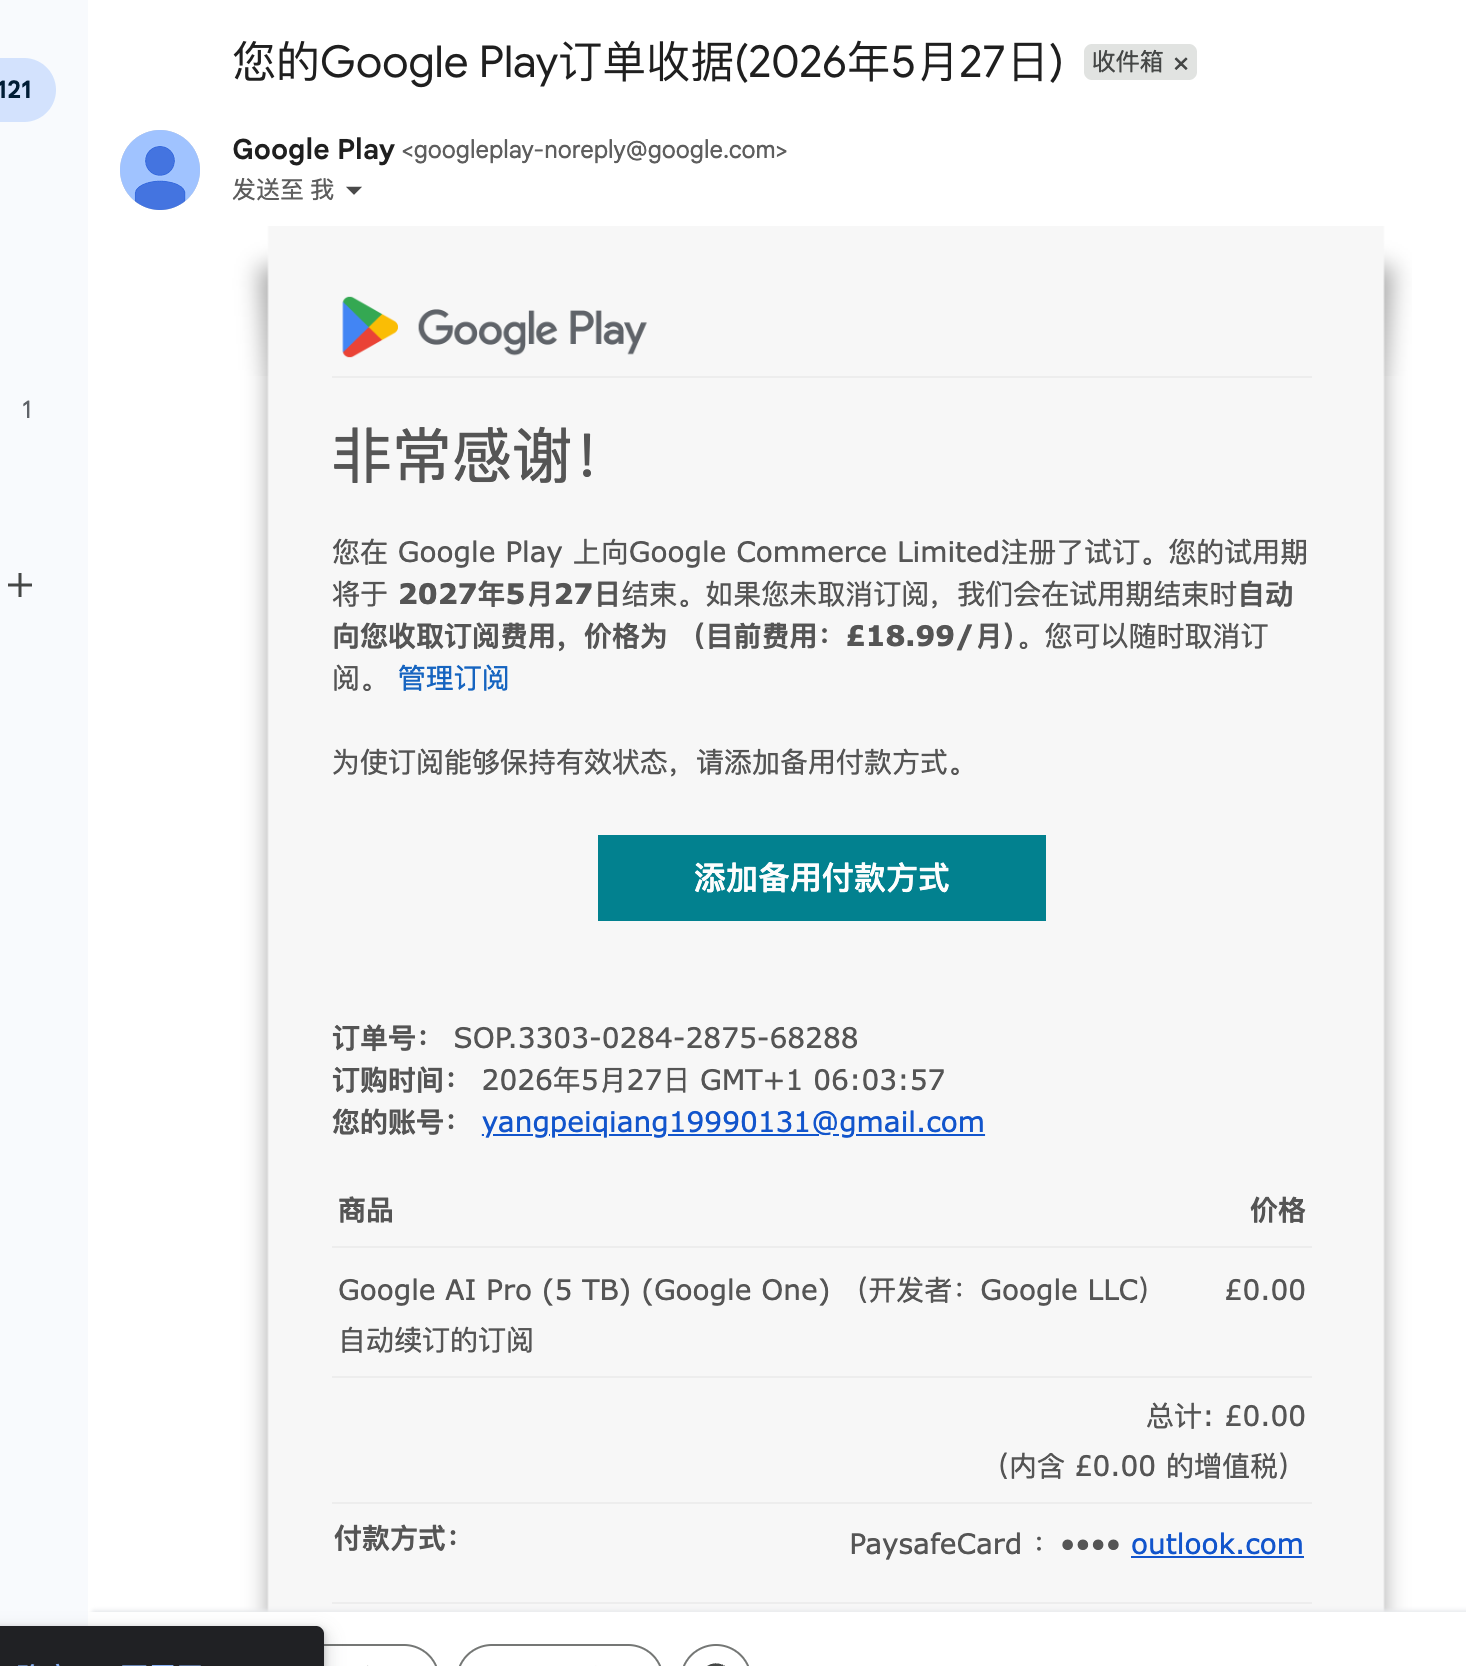Click the Google Play sender name
This screenshot has width=1466, height=1666.
pyautogui.click(x=313, y=149)
